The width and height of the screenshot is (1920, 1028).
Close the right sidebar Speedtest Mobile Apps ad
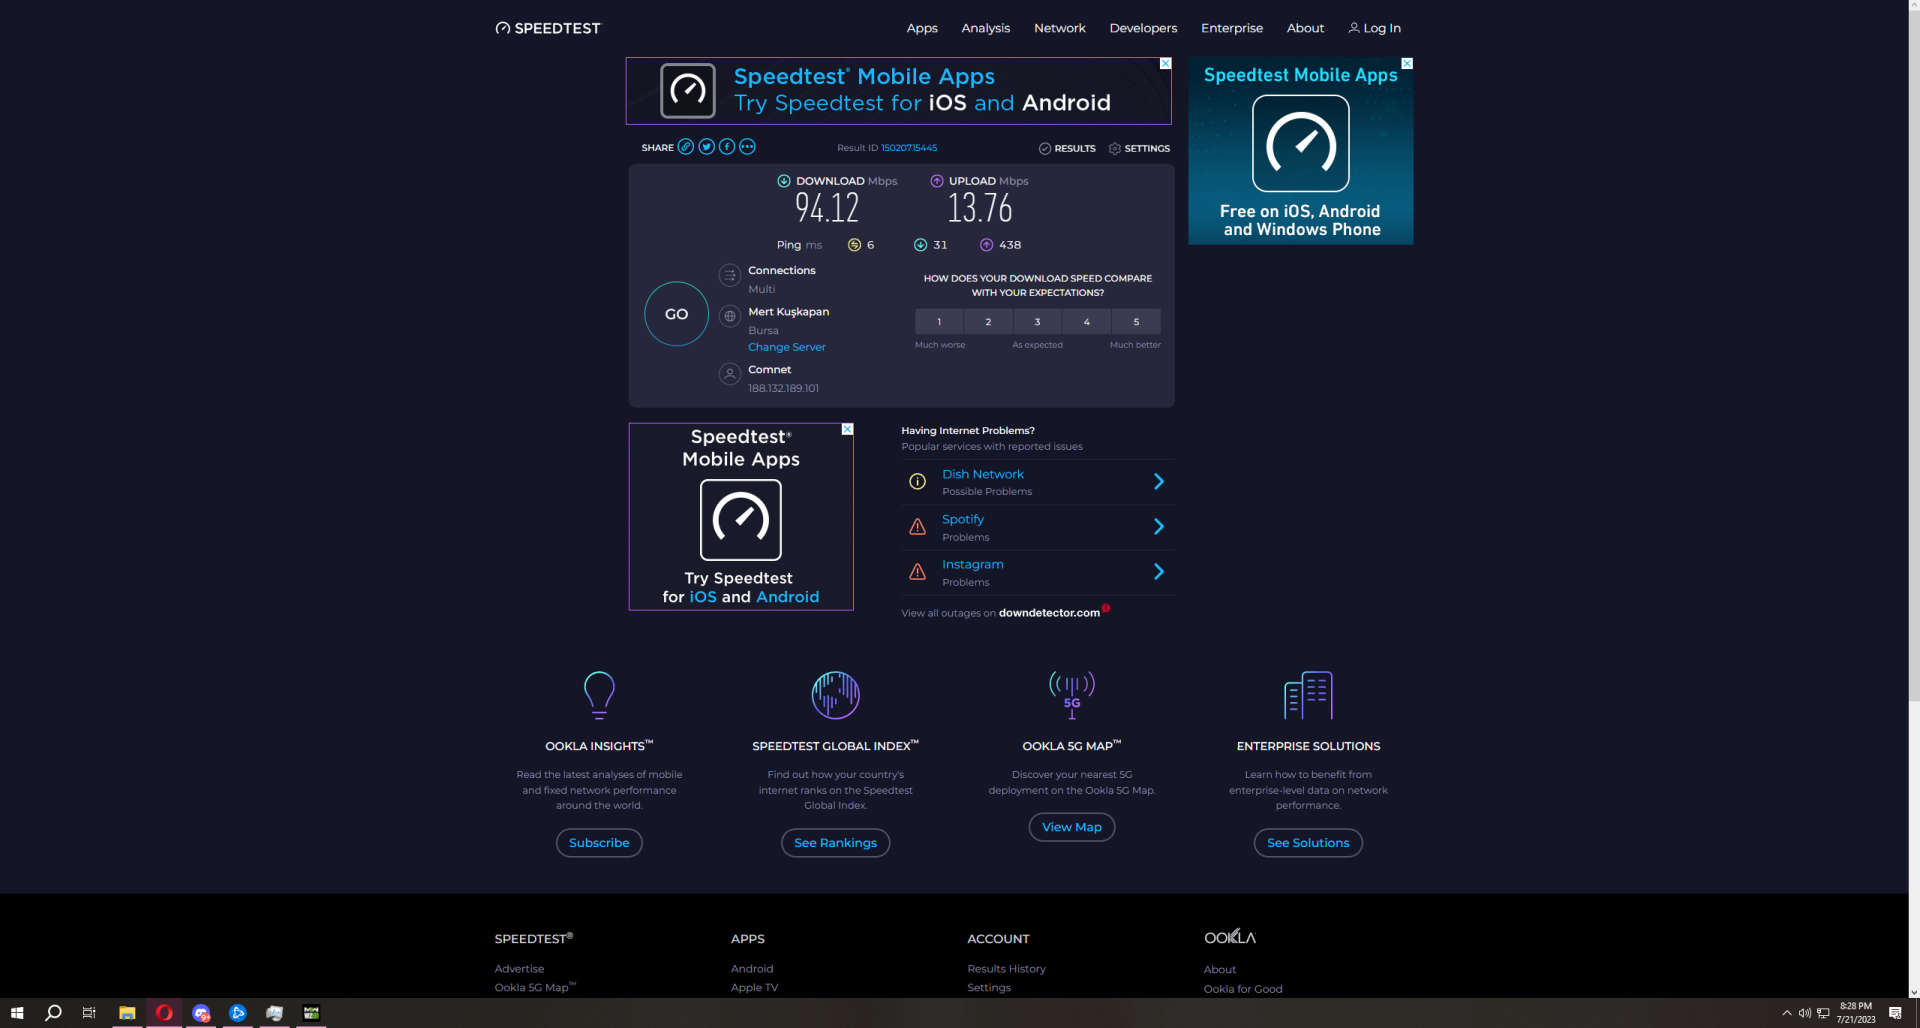pyautogui.click(x=1407, y=63)
